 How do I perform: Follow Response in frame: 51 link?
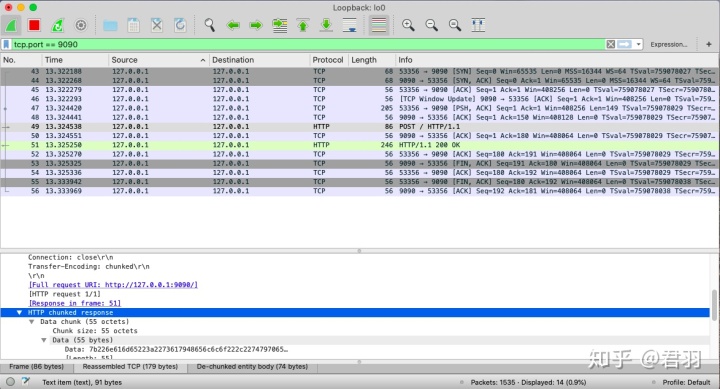74,303
